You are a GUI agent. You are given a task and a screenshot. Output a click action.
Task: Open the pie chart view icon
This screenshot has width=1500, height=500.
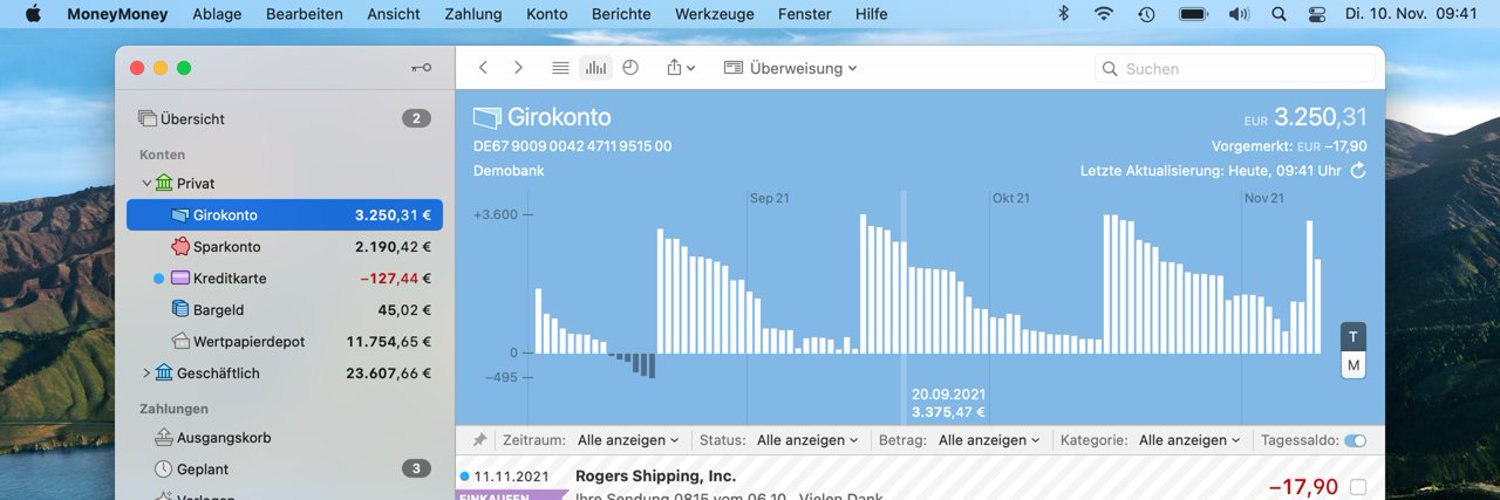pos(630,68)
